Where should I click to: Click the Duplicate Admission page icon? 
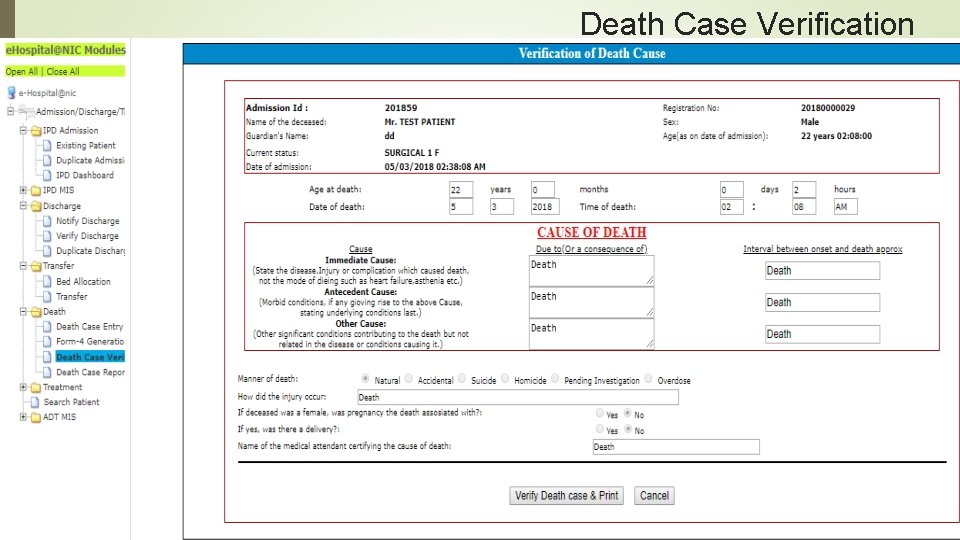[x=47, y=160]
